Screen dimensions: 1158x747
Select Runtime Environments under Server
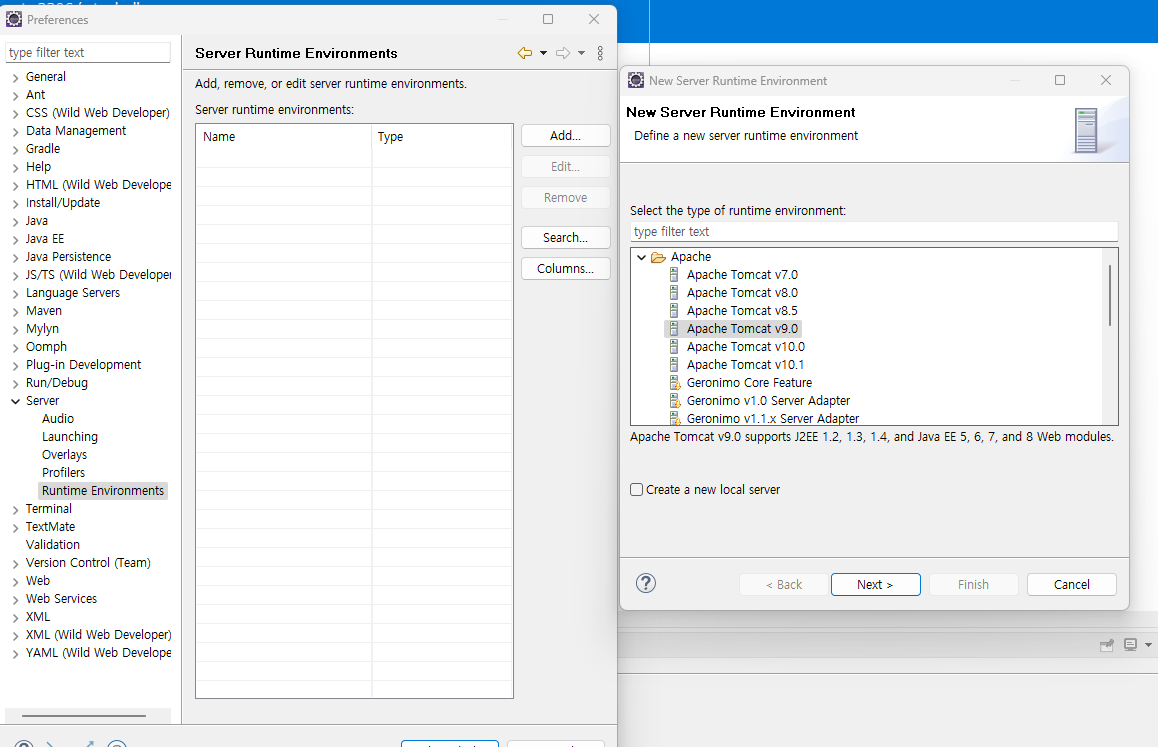pos(103,491)
